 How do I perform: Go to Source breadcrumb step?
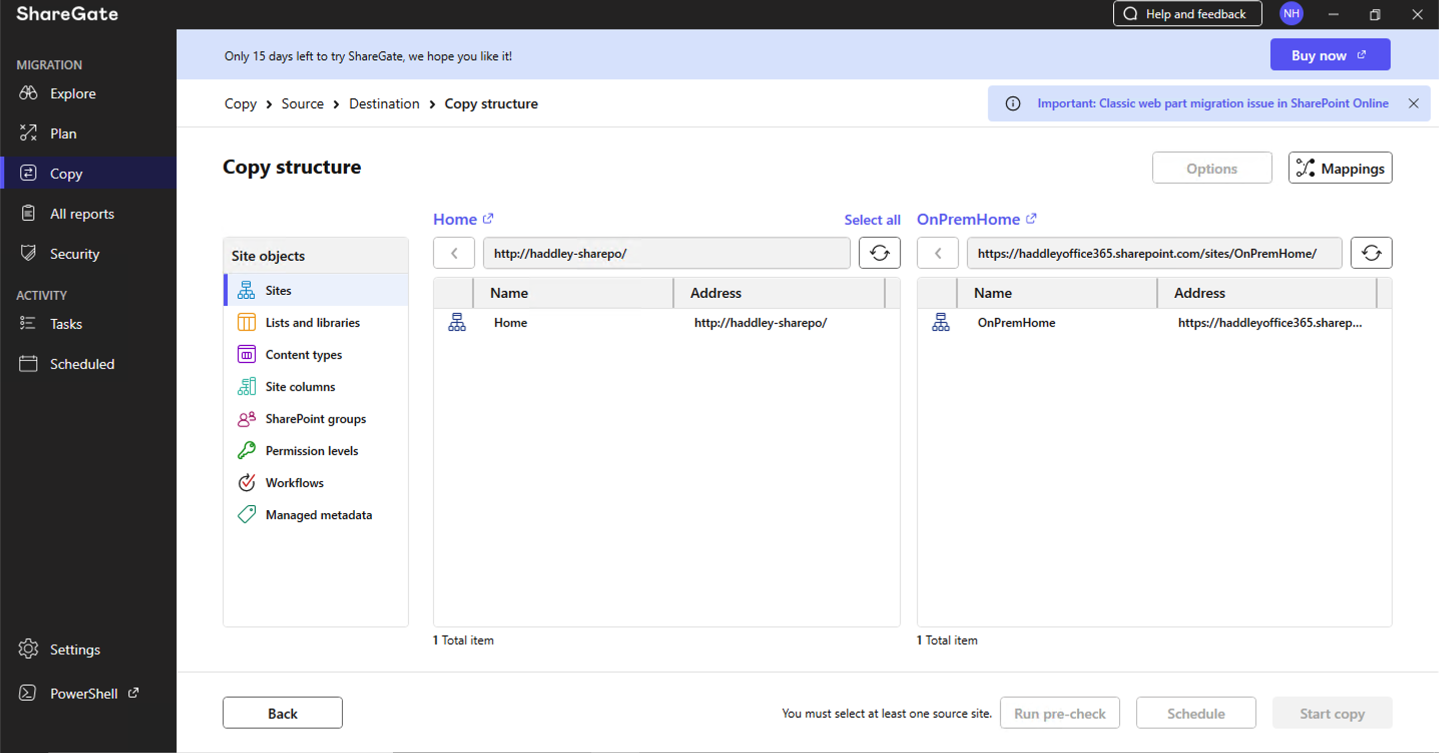(x=302, y=103)
